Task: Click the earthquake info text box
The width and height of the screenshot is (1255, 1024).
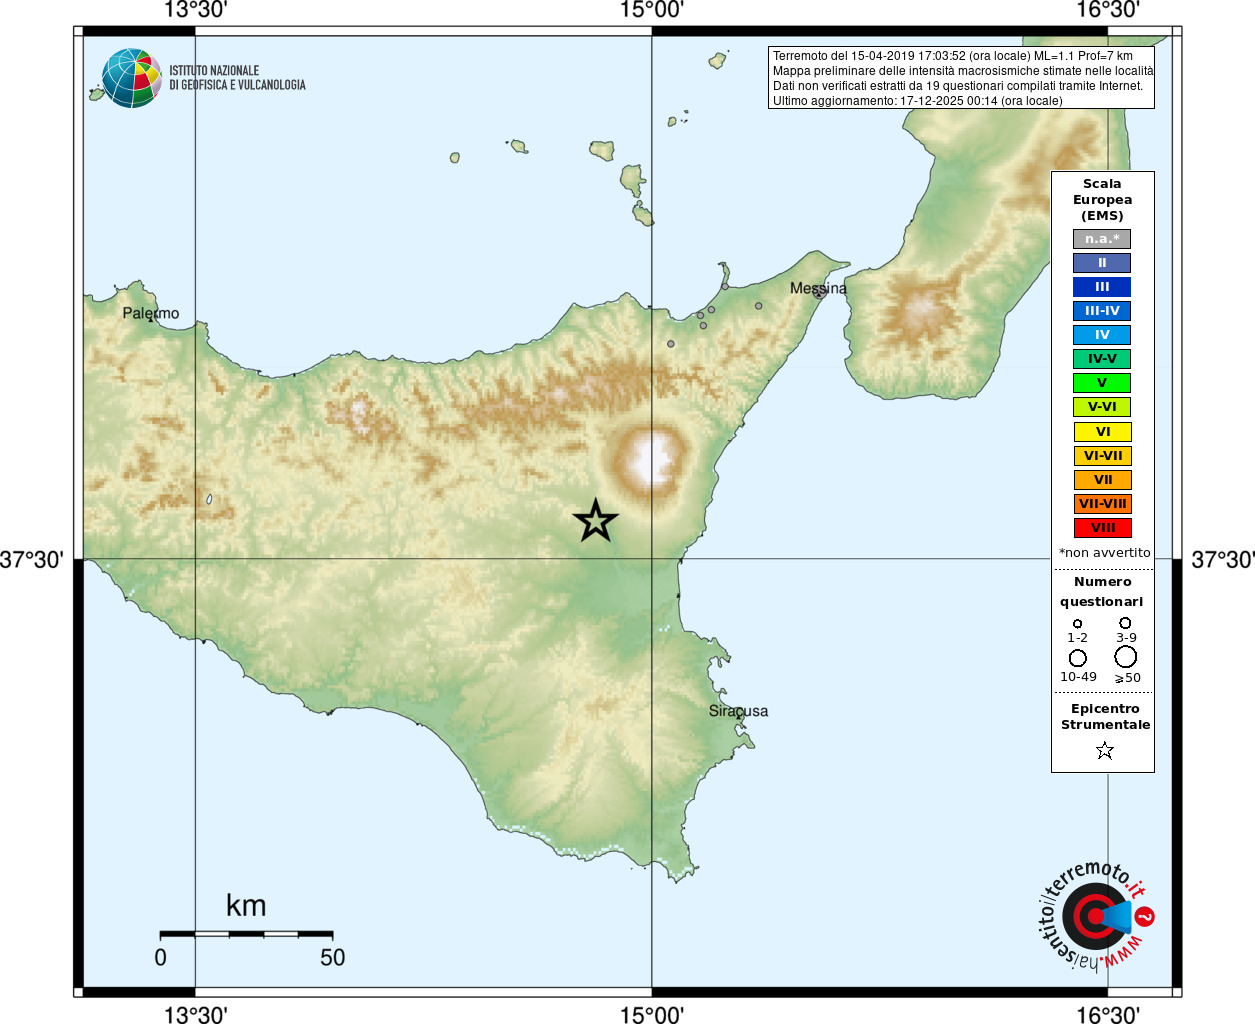Action: pos(961,78)
